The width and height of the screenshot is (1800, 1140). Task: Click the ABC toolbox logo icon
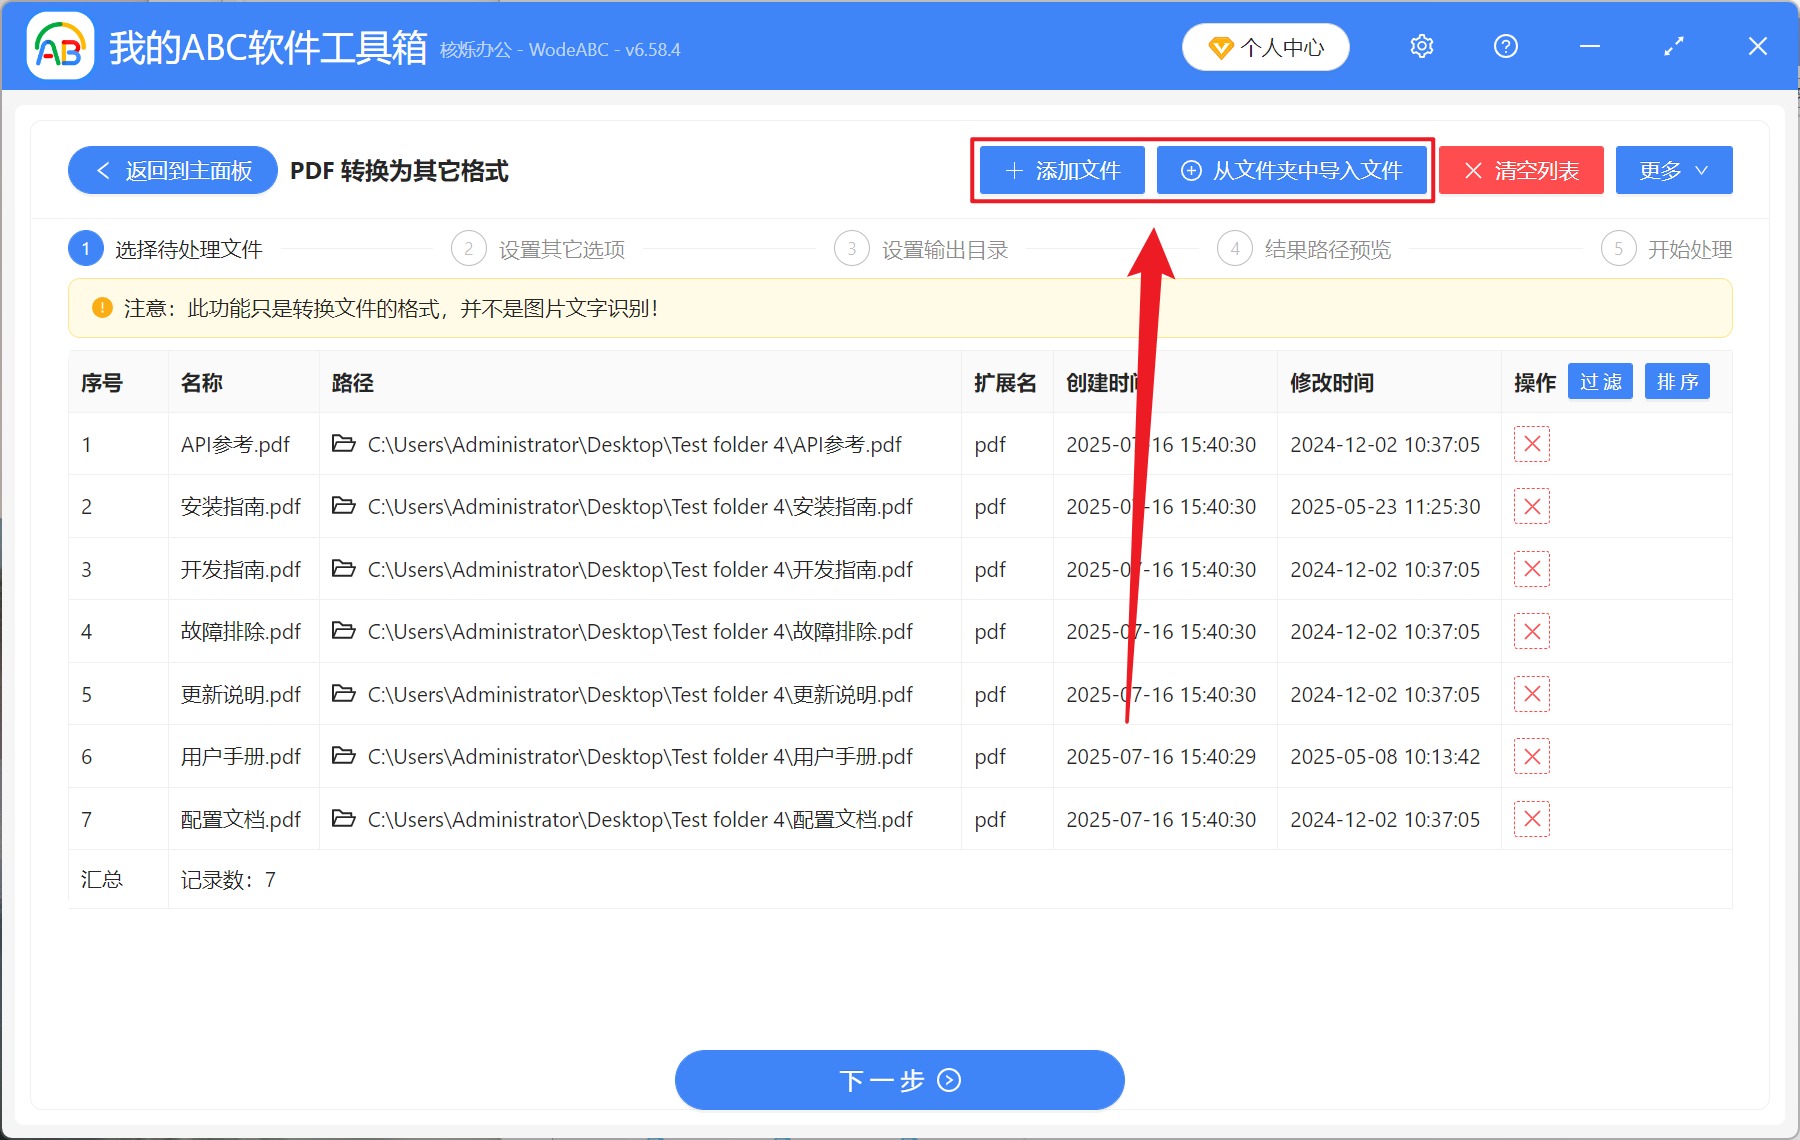click(59, 46)
